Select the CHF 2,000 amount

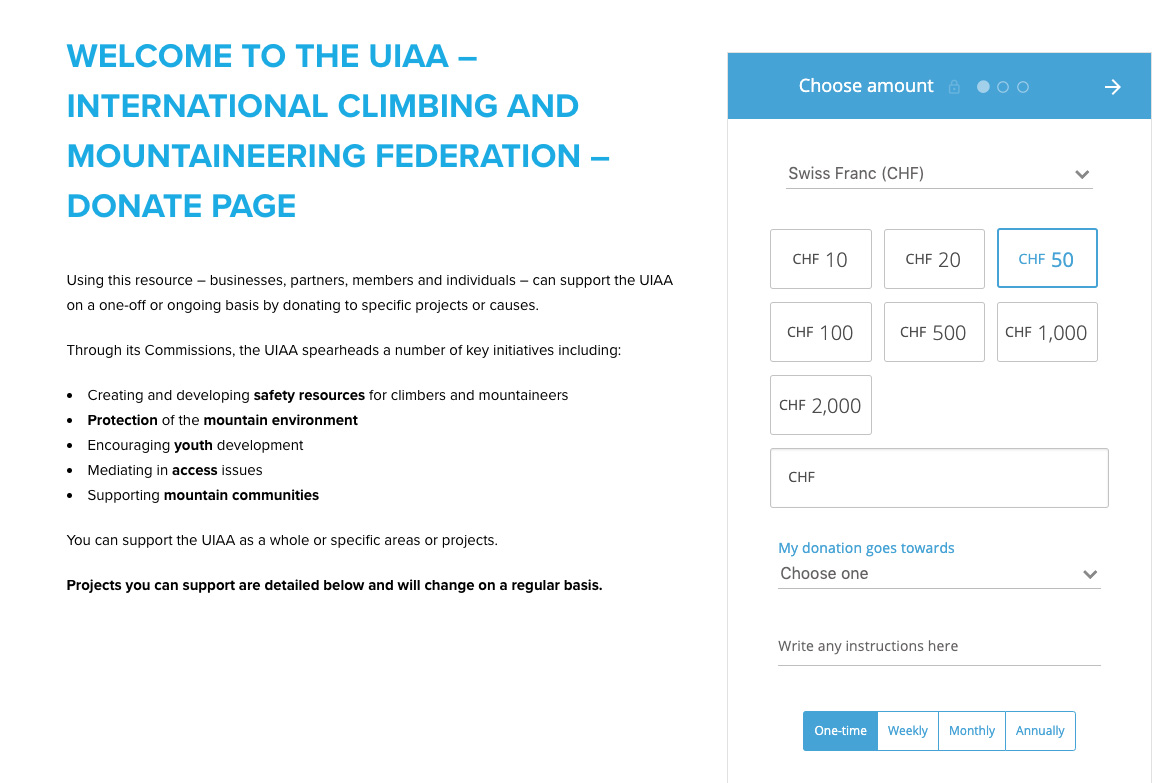pos(821,405)
